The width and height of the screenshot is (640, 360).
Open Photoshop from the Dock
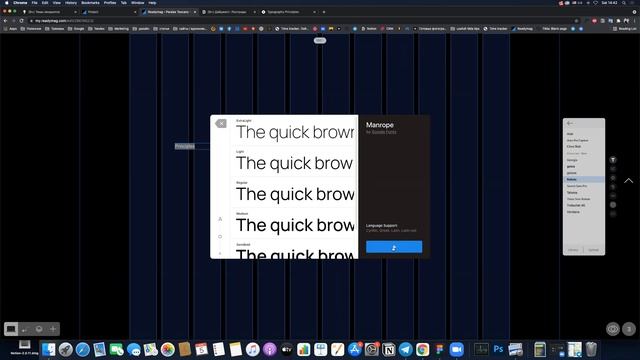(498, 349)
